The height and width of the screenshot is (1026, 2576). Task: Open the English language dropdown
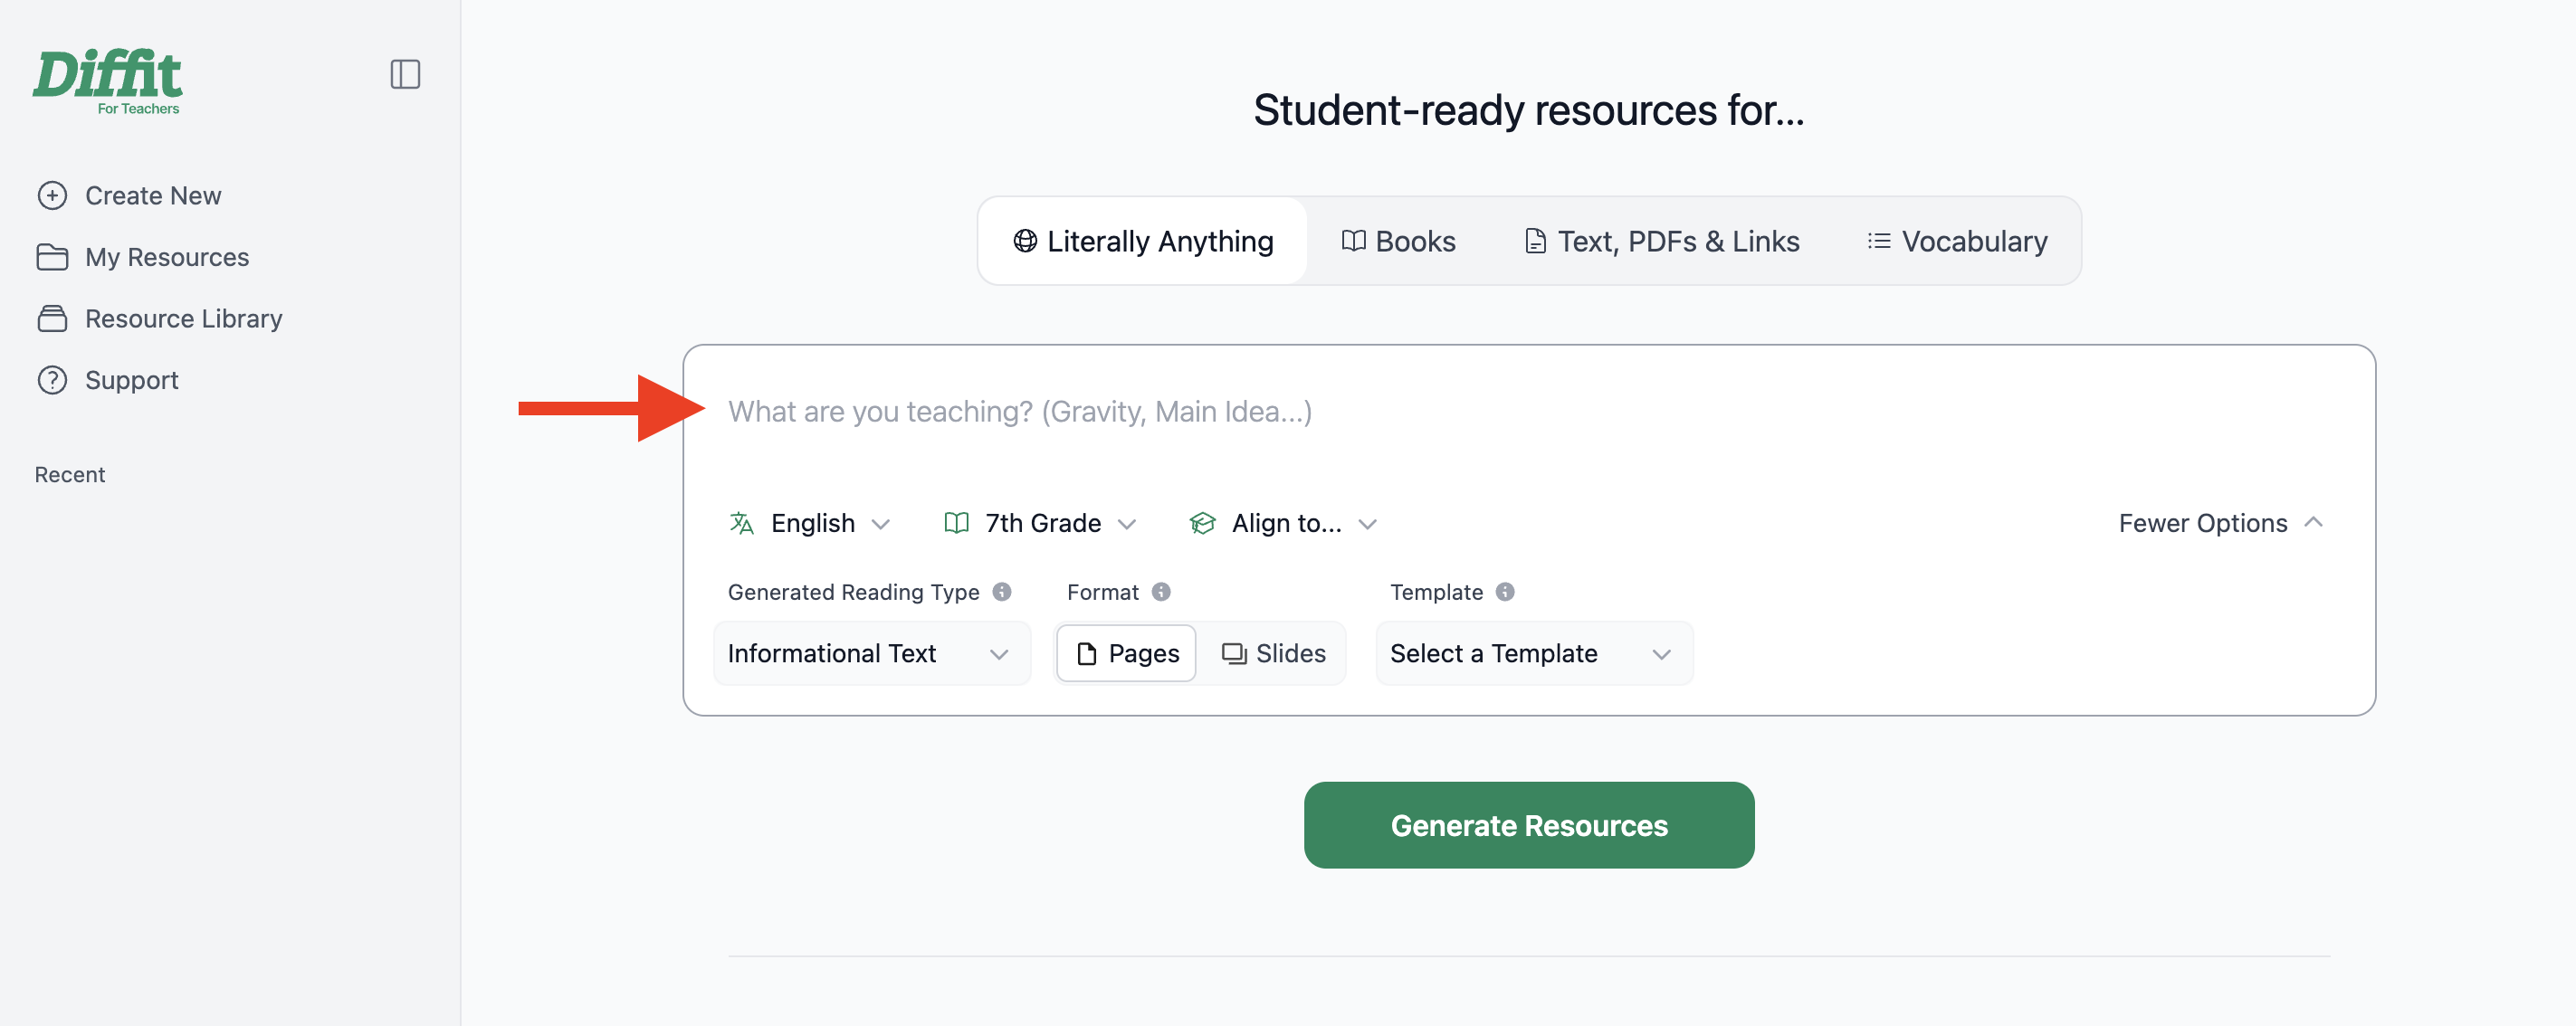(810, 523)
